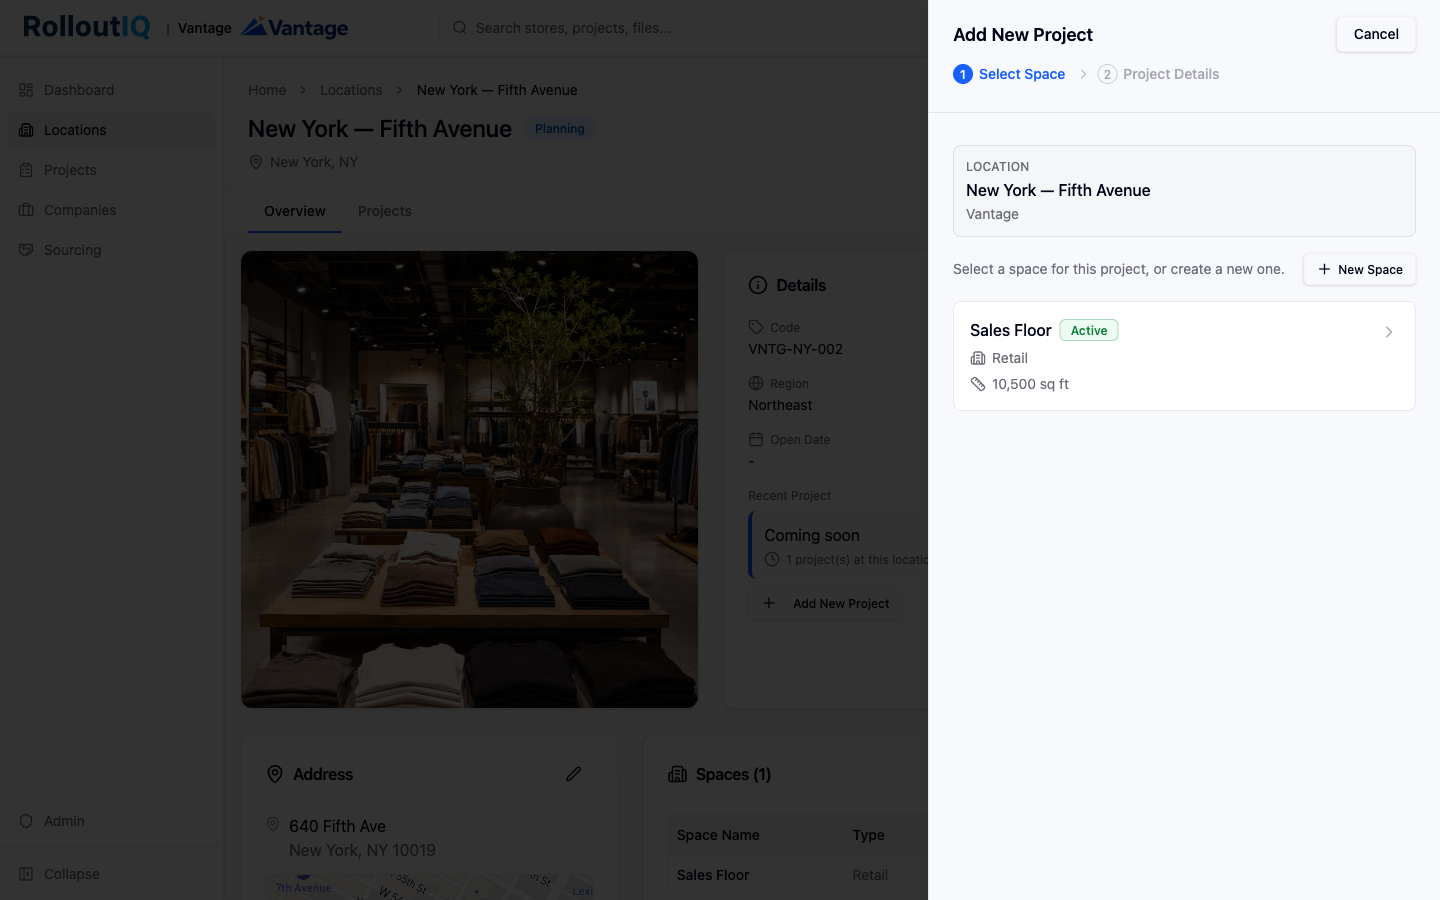
Task: Create a New Space
Action: pos(1359,269)
